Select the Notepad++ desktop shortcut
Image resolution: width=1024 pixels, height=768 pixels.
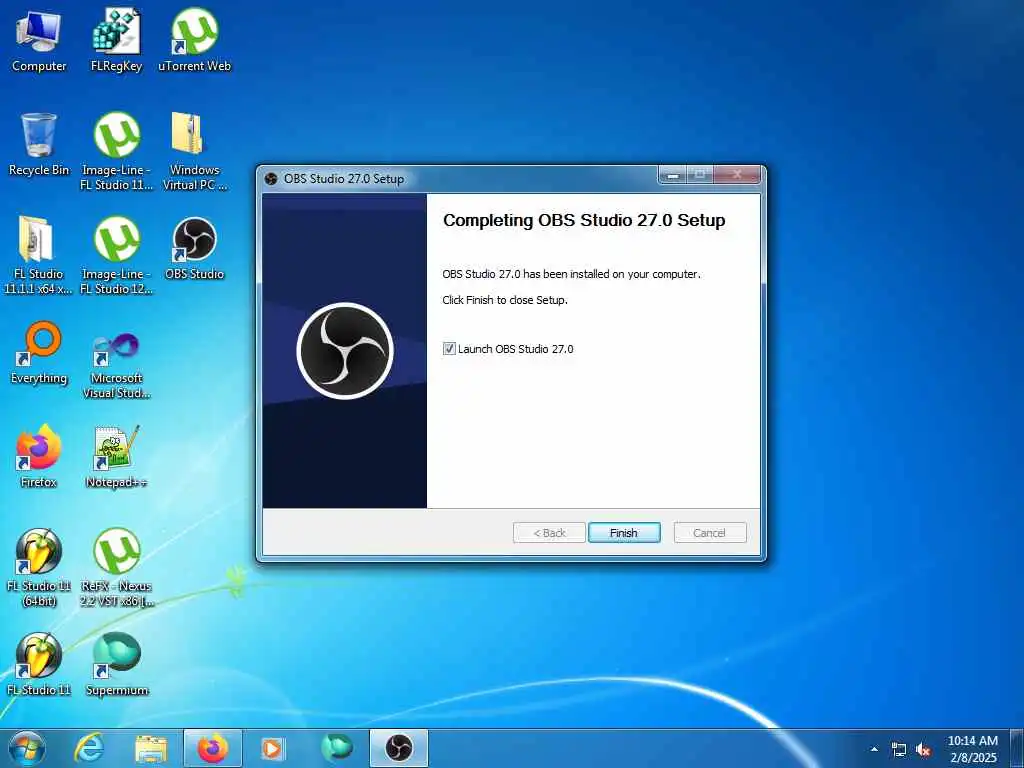click(116, 456)
